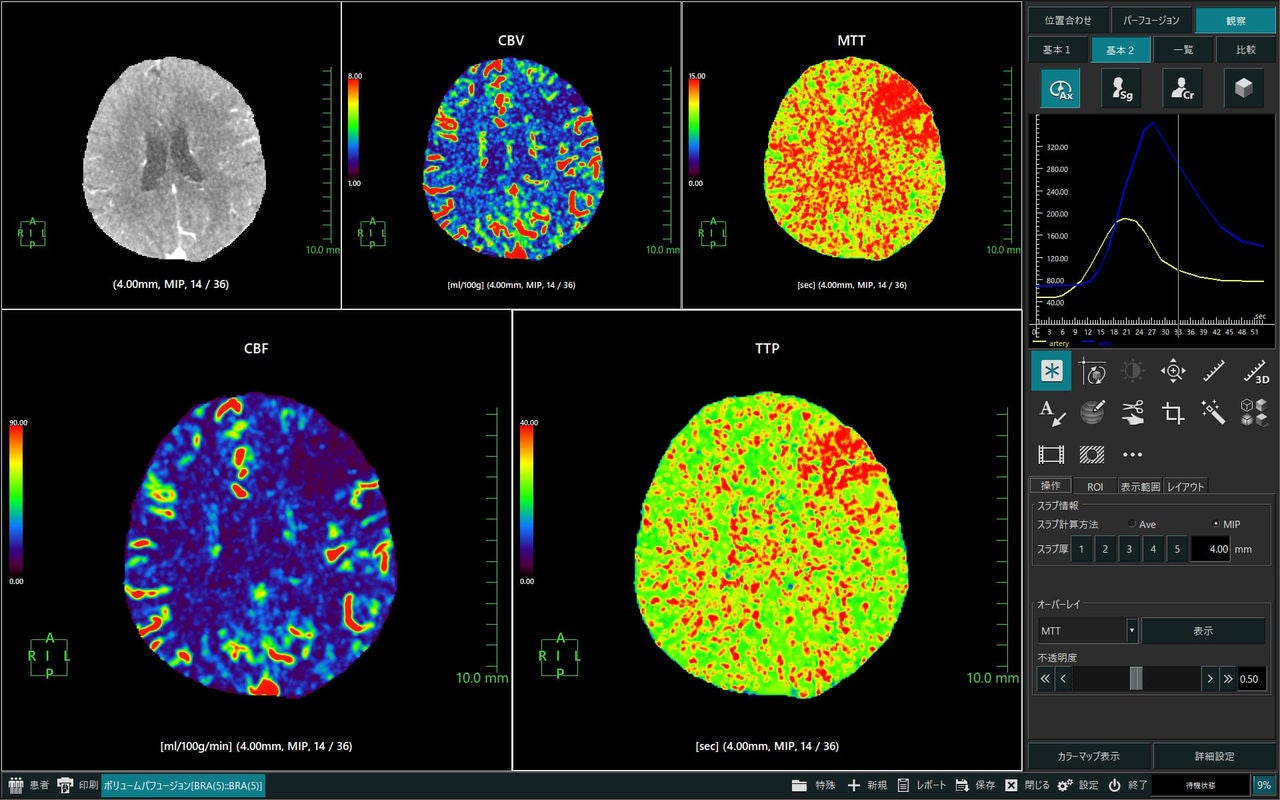The width and height of the screenshot is (1280, 800).
Task: Click the 詳細設定 button
Action: coord(1215,756)
